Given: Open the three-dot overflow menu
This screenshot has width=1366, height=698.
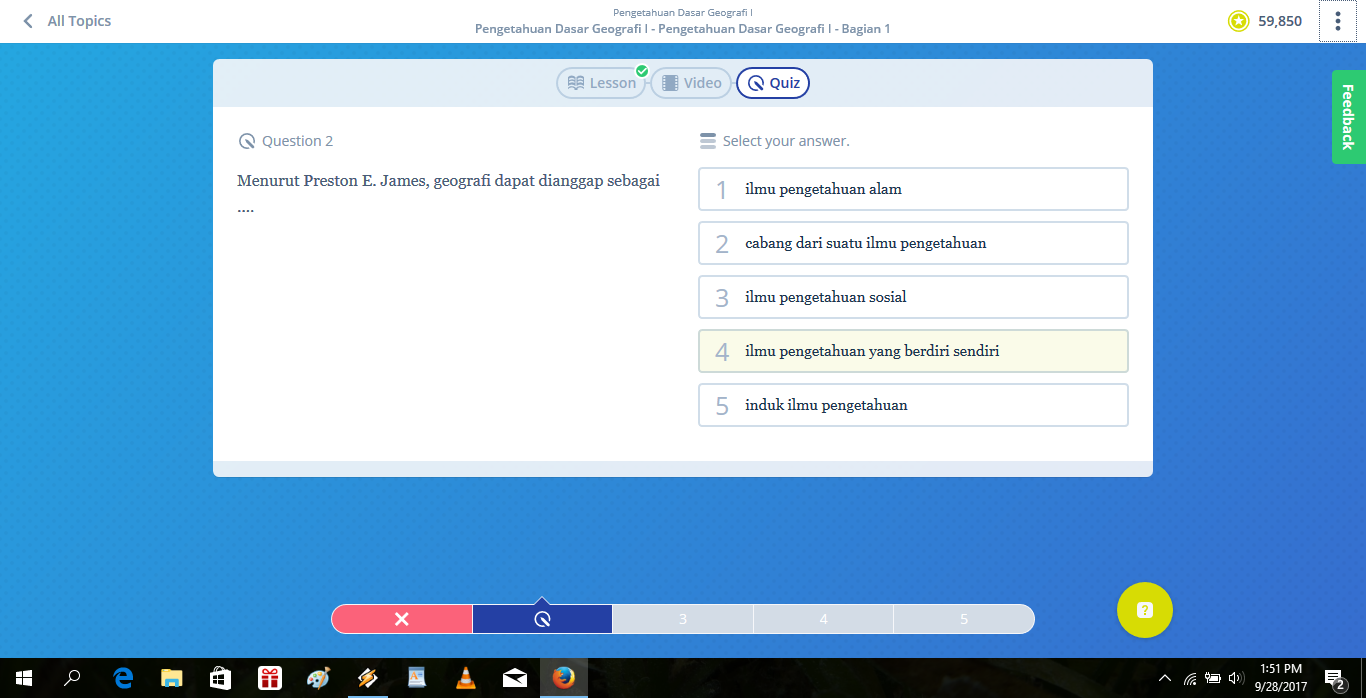Looking at the screenshot, I should pos(1338,20).
